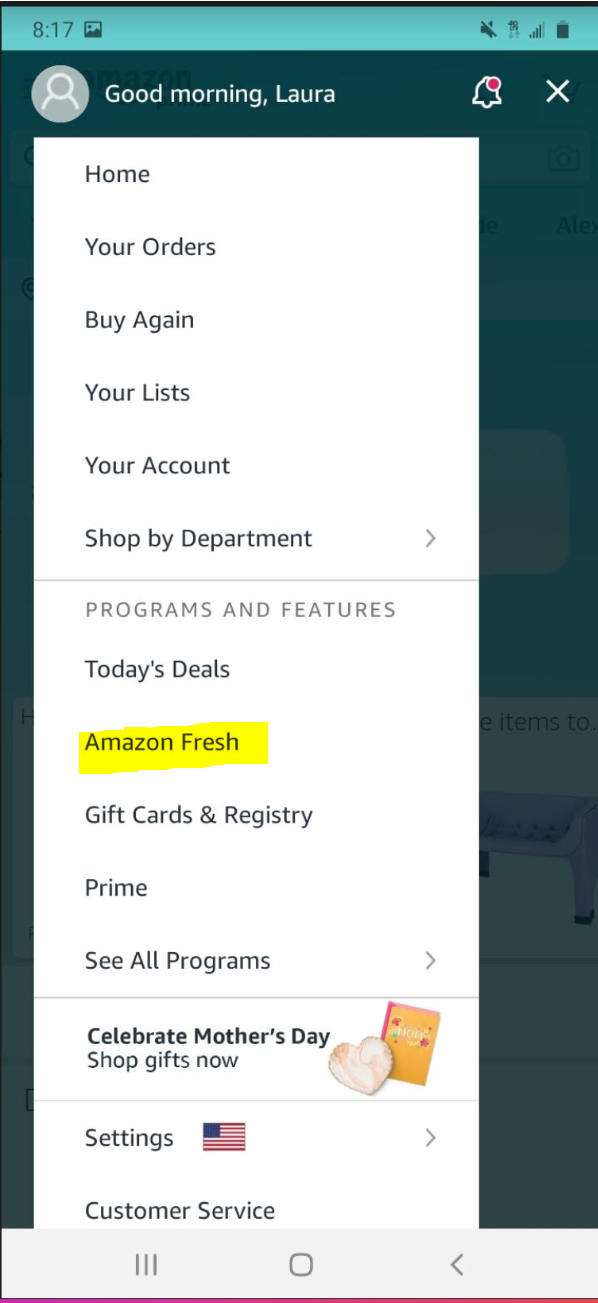Close the side menu with X icon

coord(558,92)
